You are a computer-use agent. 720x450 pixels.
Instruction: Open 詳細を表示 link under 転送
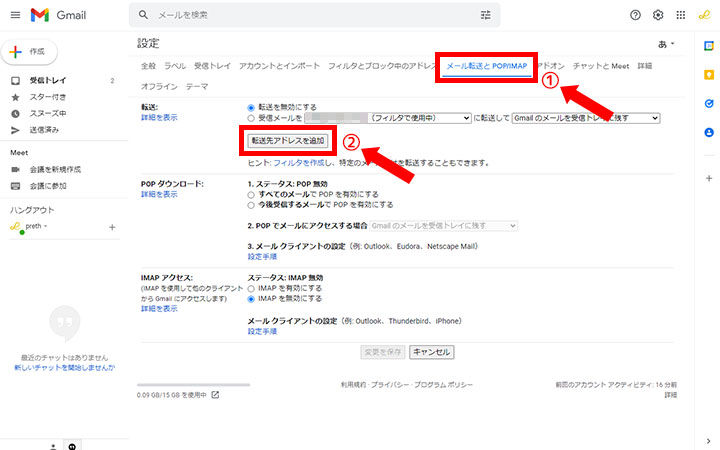[x=159, y=118]
